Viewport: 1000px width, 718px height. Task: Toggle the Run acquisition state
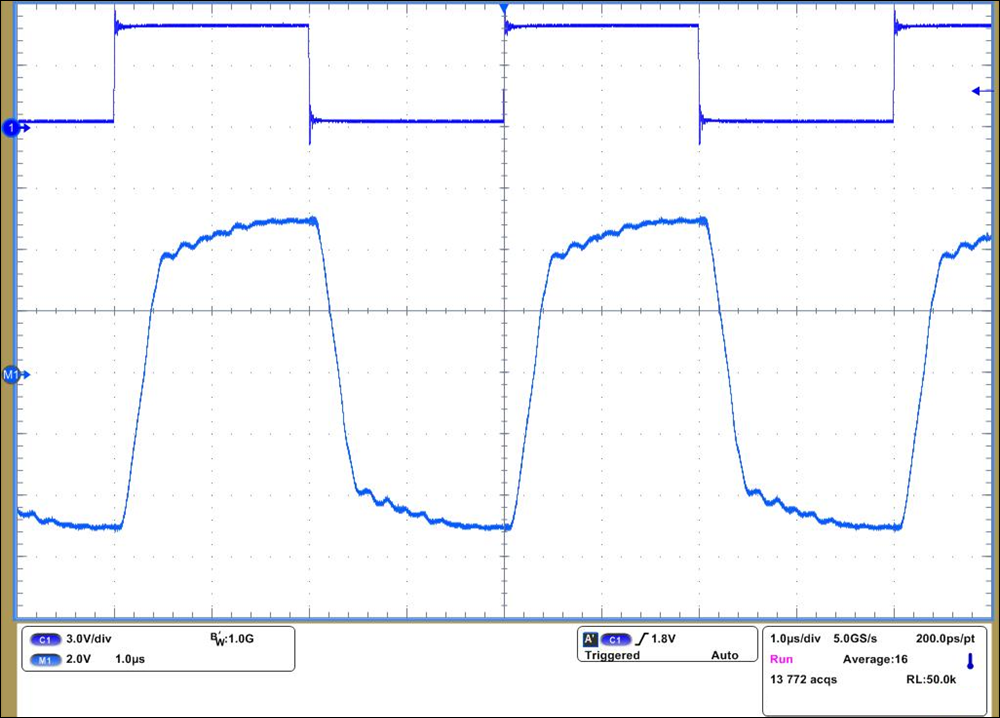pyautogui.click(x=783, y=659)
